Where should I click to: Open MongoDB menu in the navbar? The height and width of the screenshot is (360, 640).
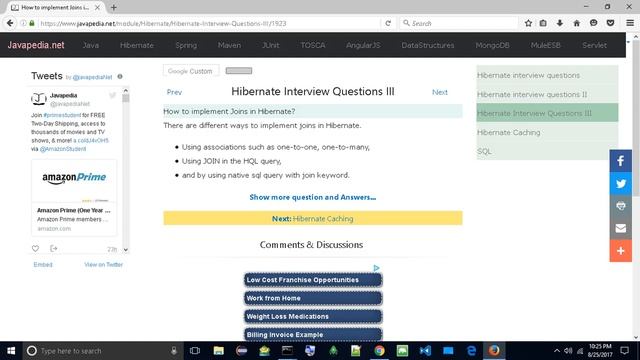[x=493, y=45]
